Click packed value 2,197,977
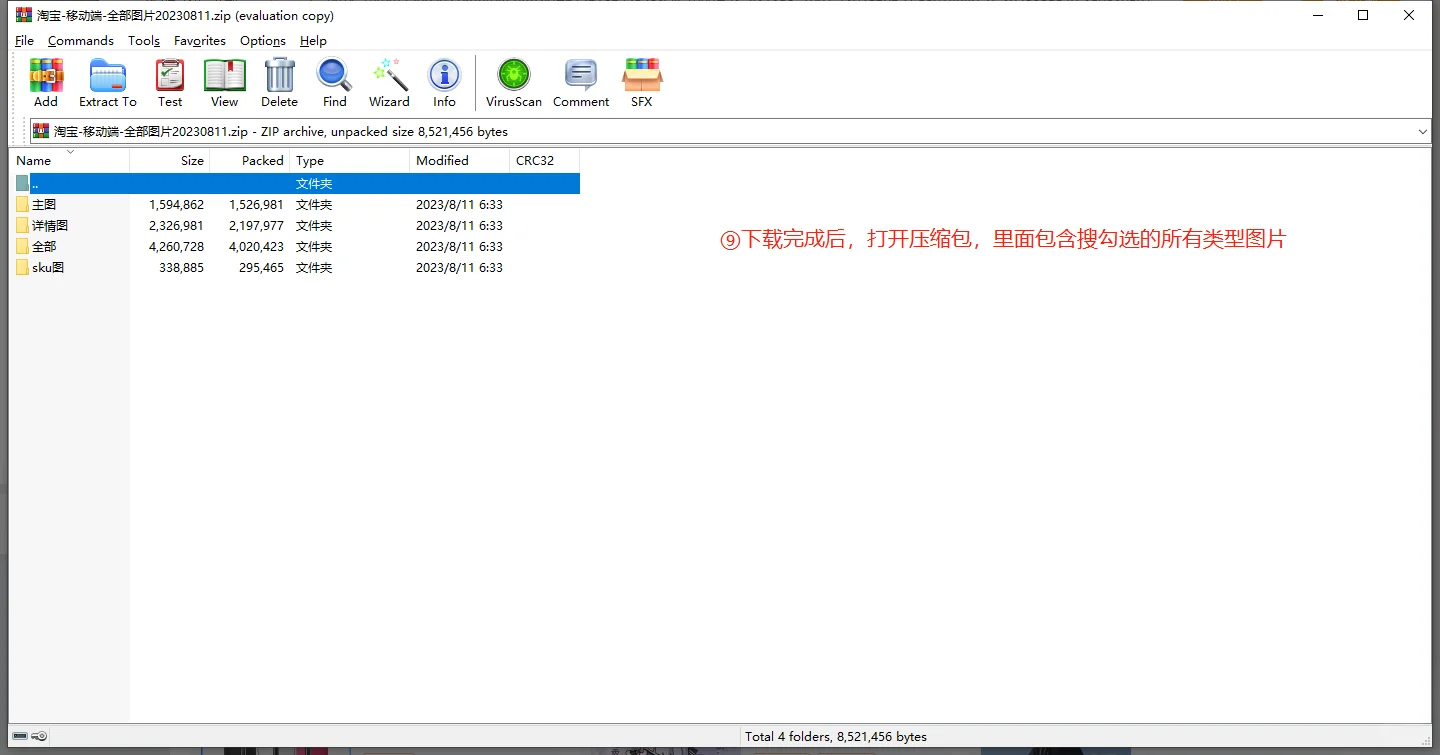1440x755 pixels. [256, 226]
